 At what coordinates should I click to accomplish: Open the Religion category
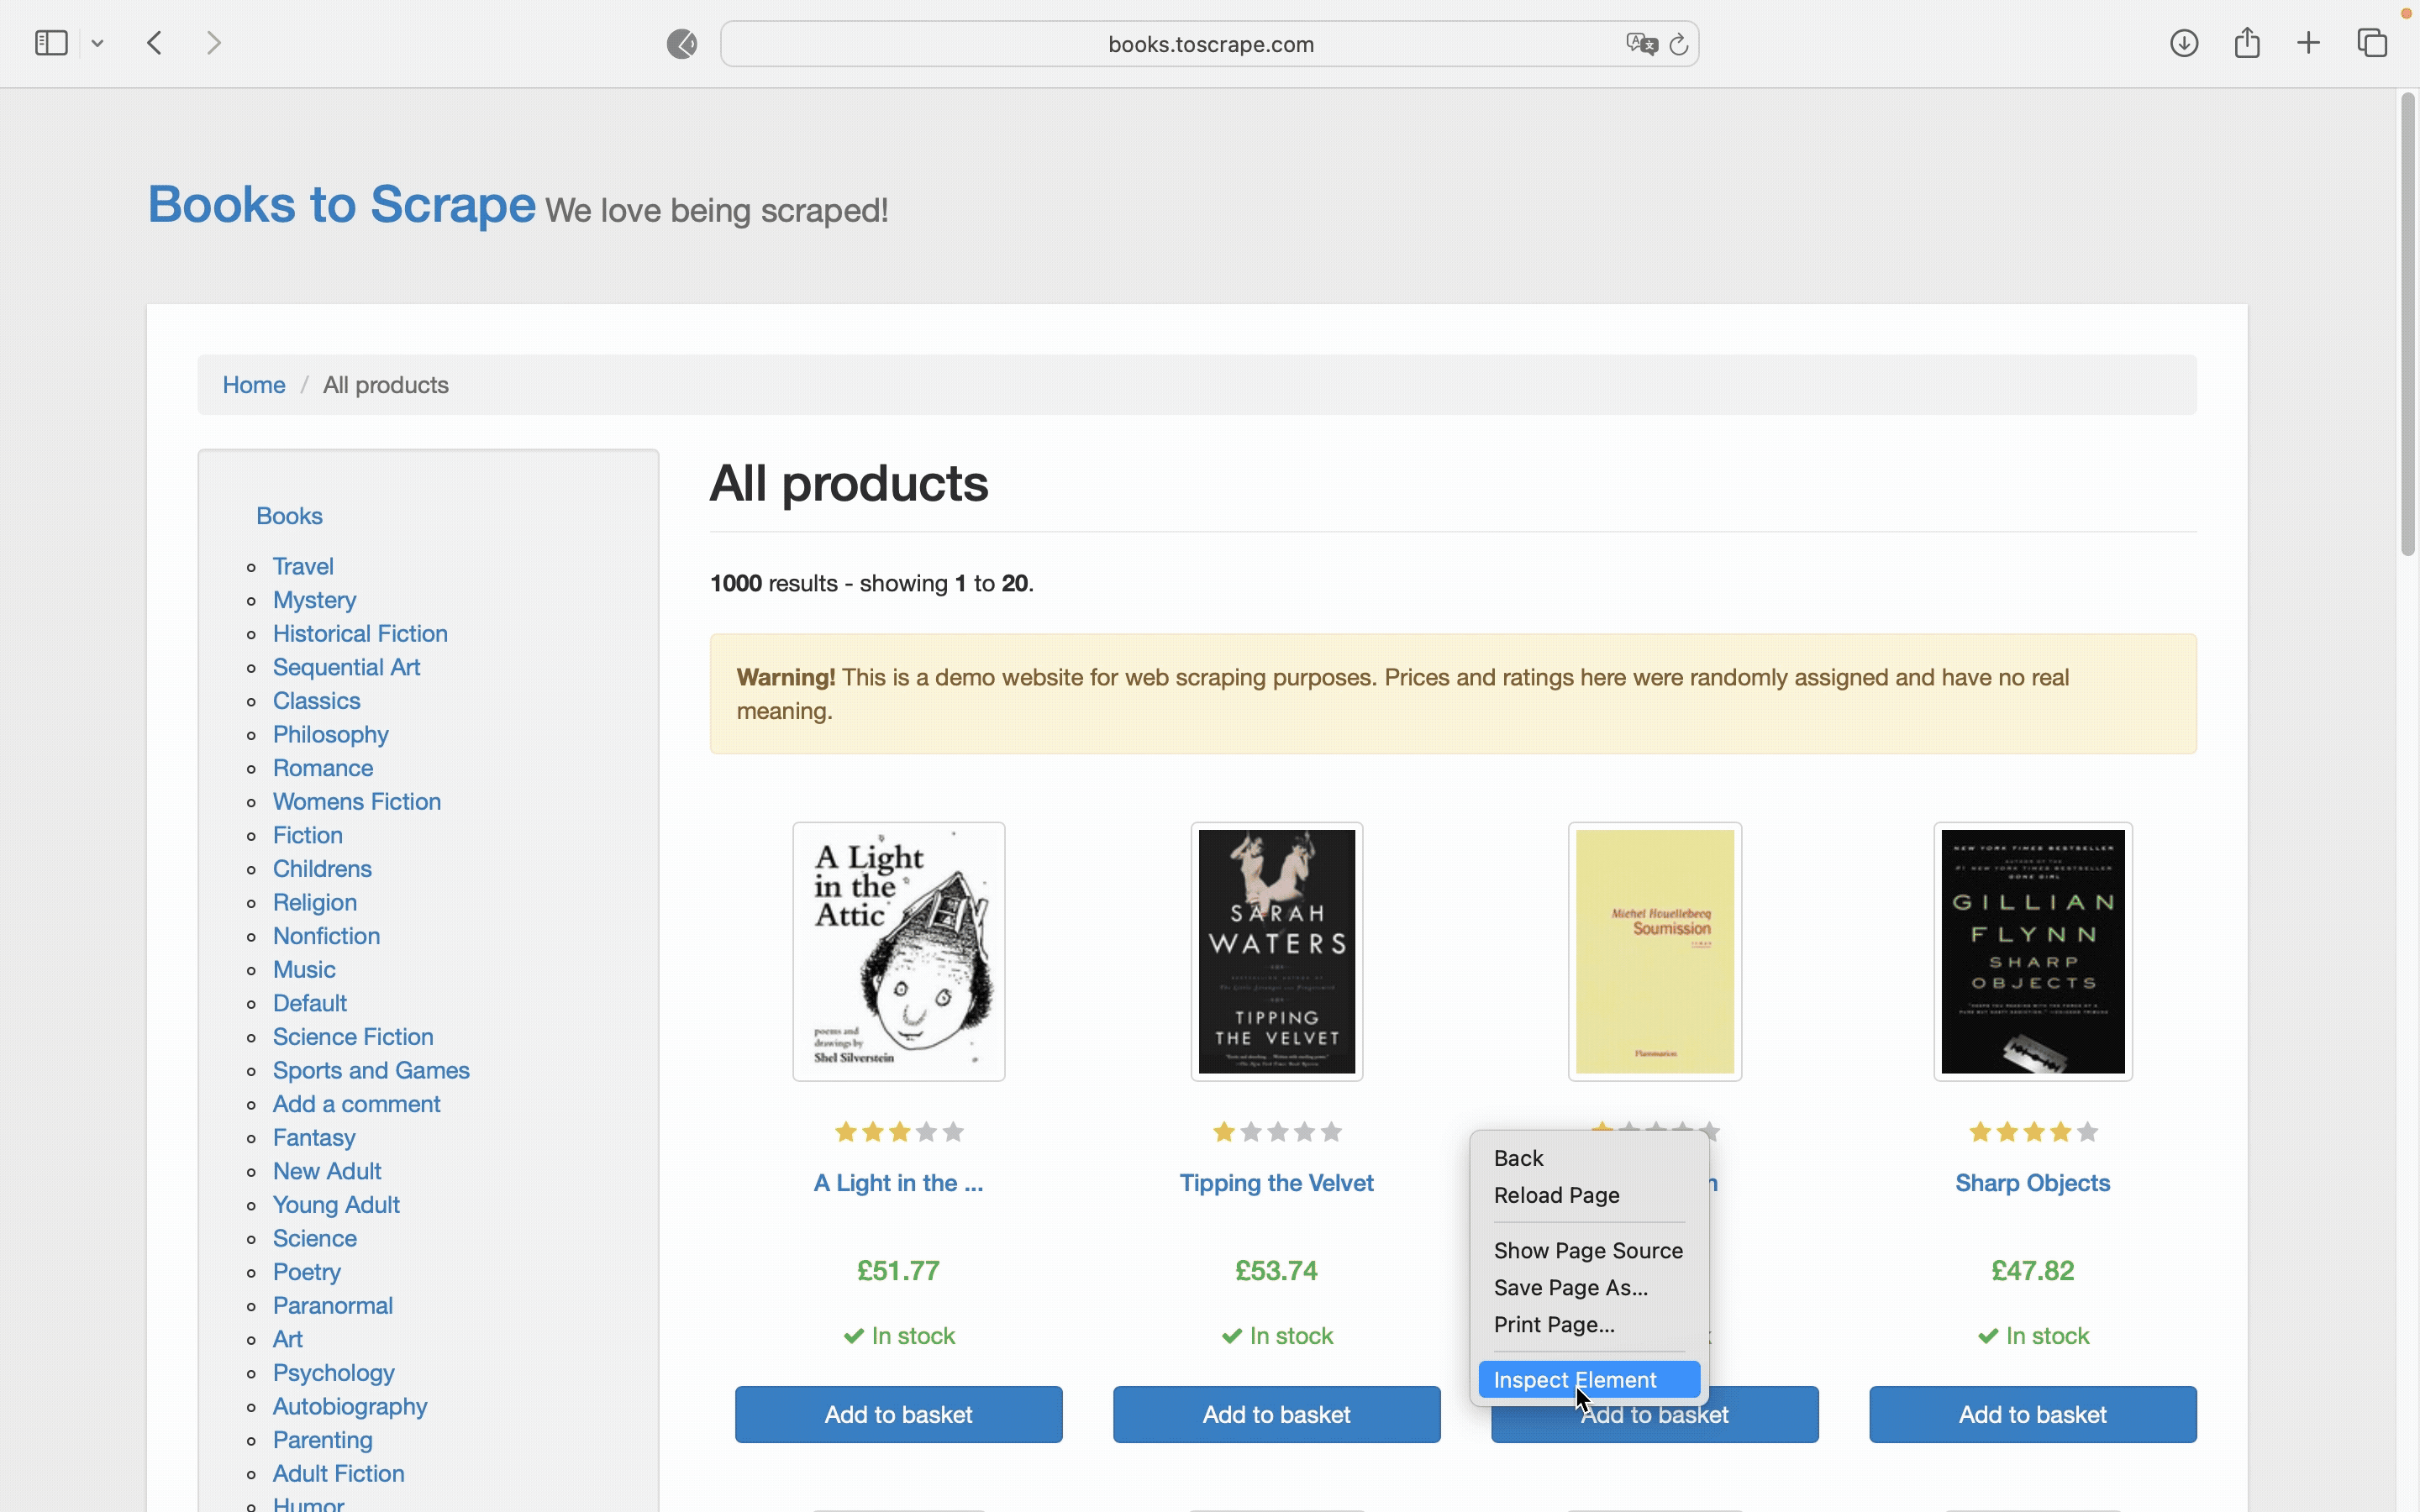(x=315, y=903)
